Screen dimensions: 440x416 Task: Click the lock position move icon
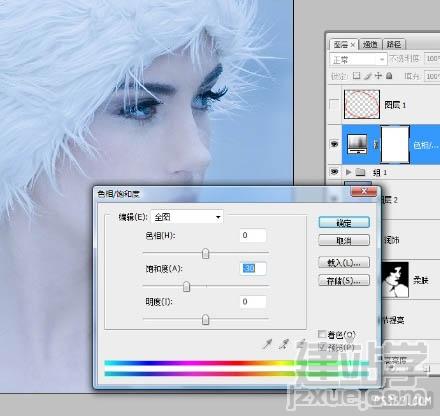[378, 76]
